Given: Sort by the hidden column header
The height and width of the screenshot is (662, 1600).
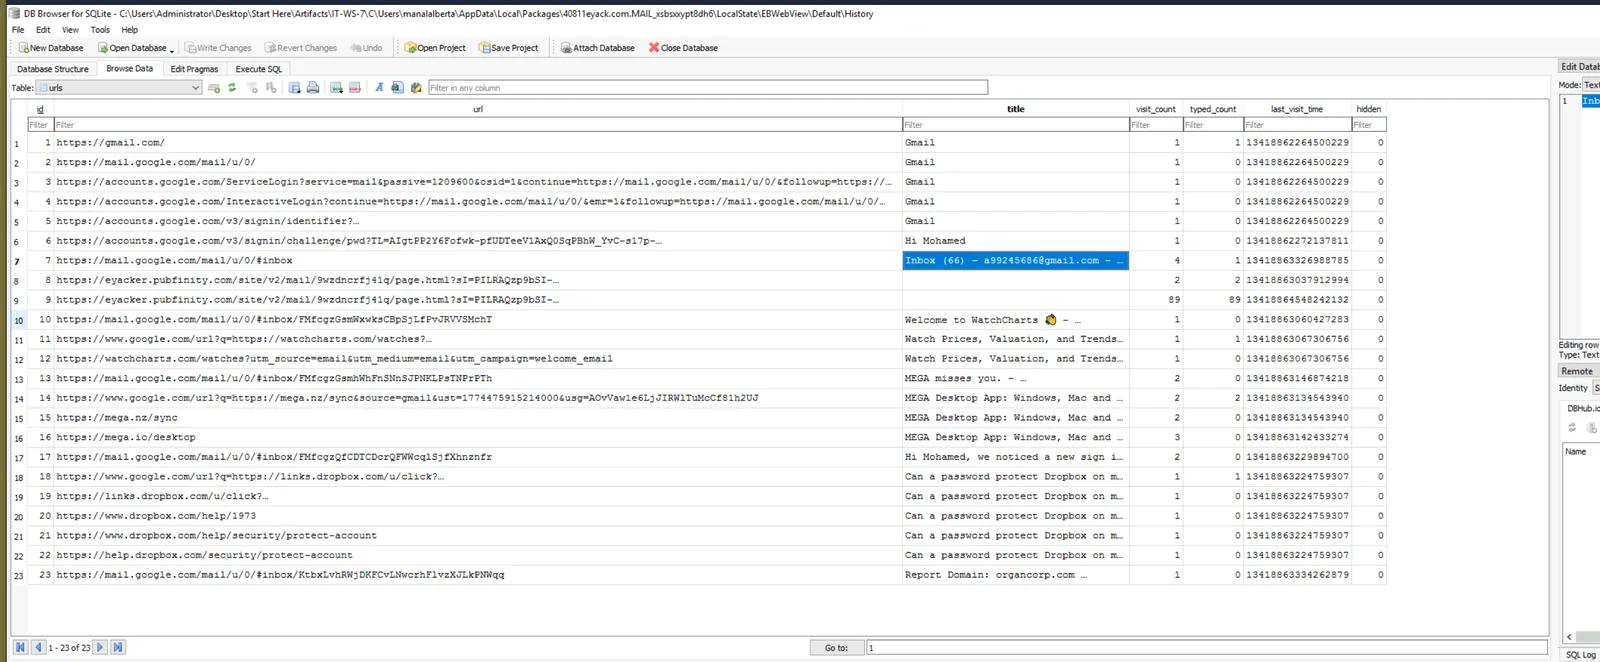Looking at the screenshot, I should [1369, 109].
